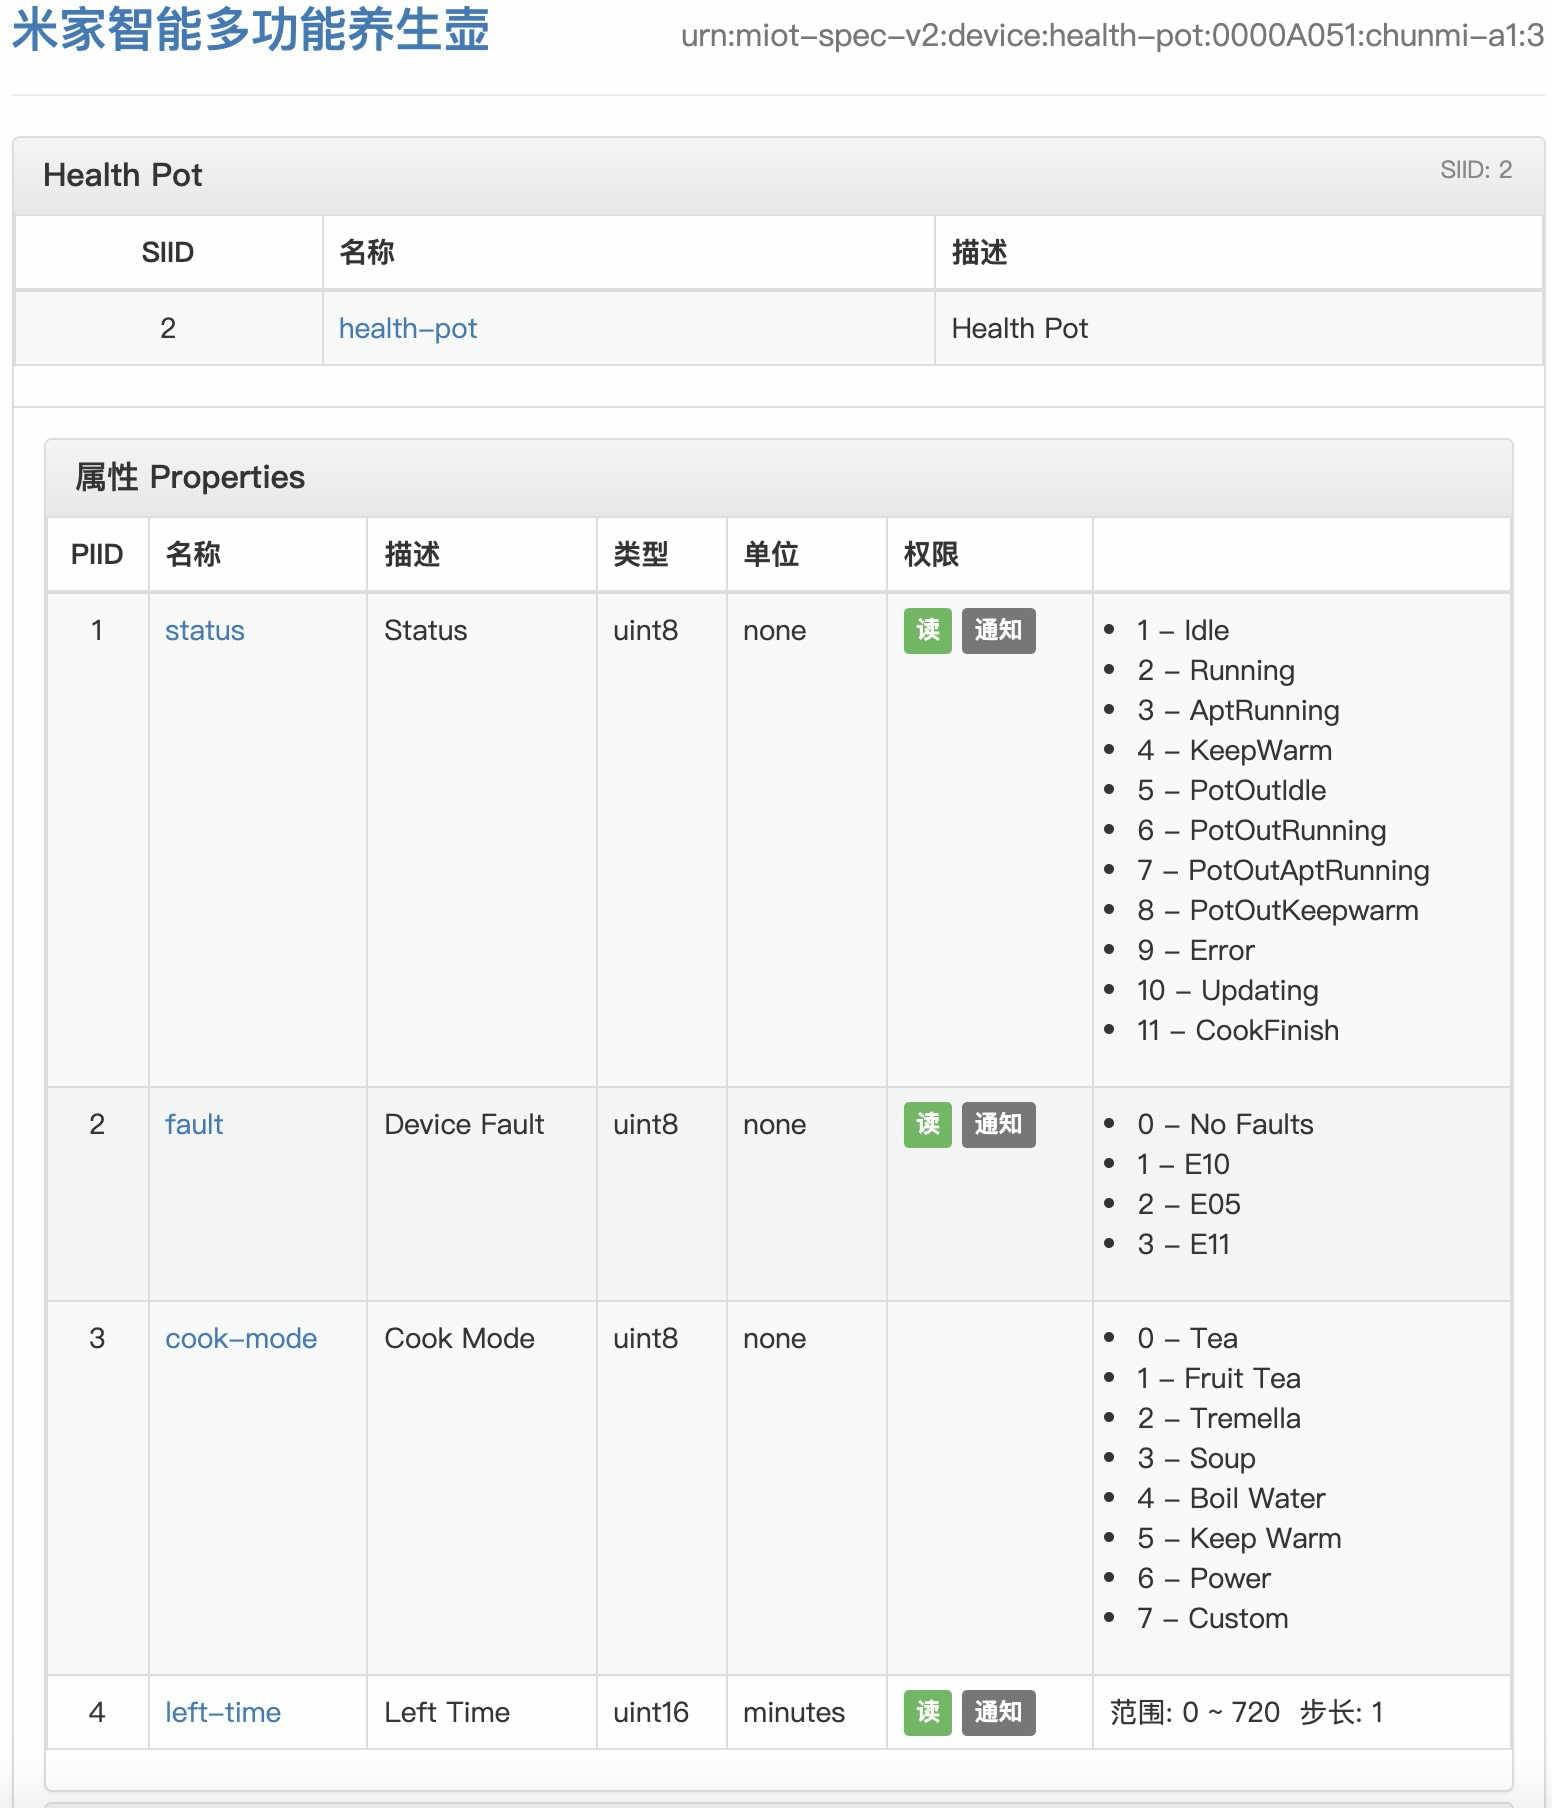Click the '11 – CookFinish' value

[x=1238, y=1030]
